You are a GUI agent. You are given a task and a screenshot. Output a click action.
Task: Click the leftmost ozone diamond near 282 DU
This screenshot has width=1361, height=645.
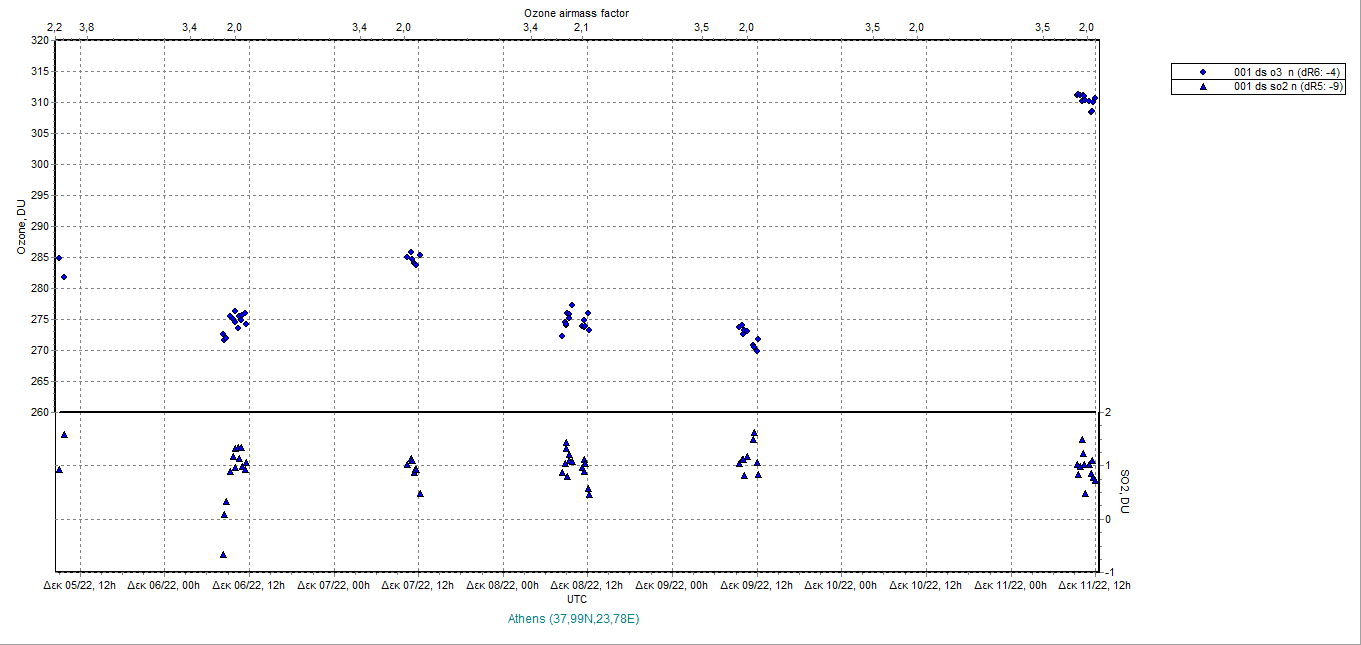click(x=64, y=277)
